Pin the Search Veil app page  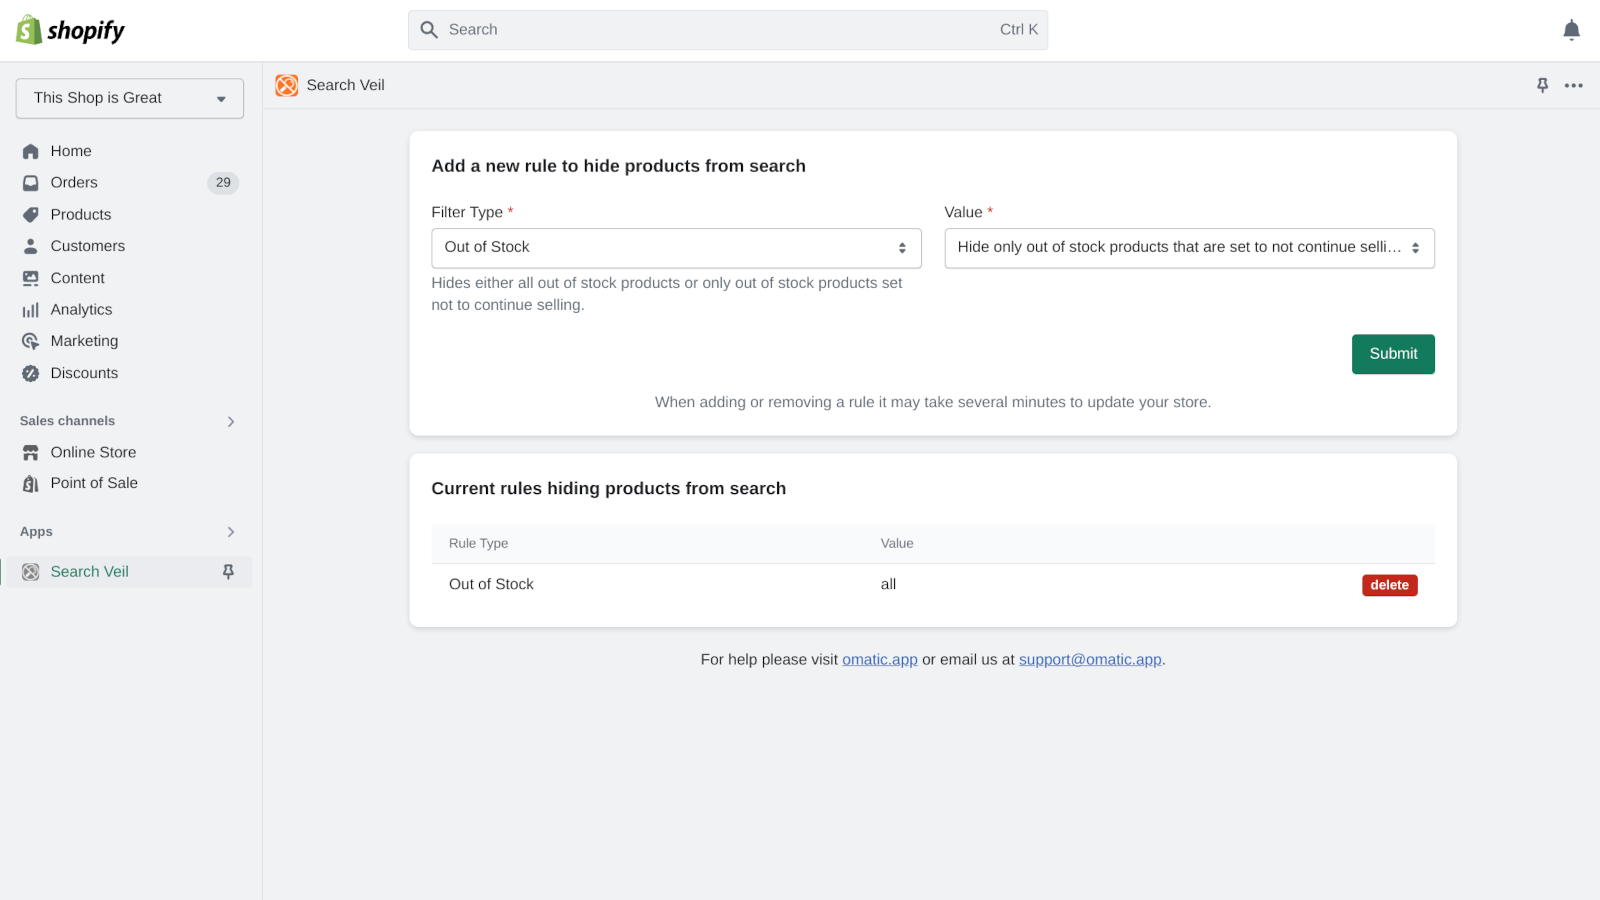pos(1541,85)
